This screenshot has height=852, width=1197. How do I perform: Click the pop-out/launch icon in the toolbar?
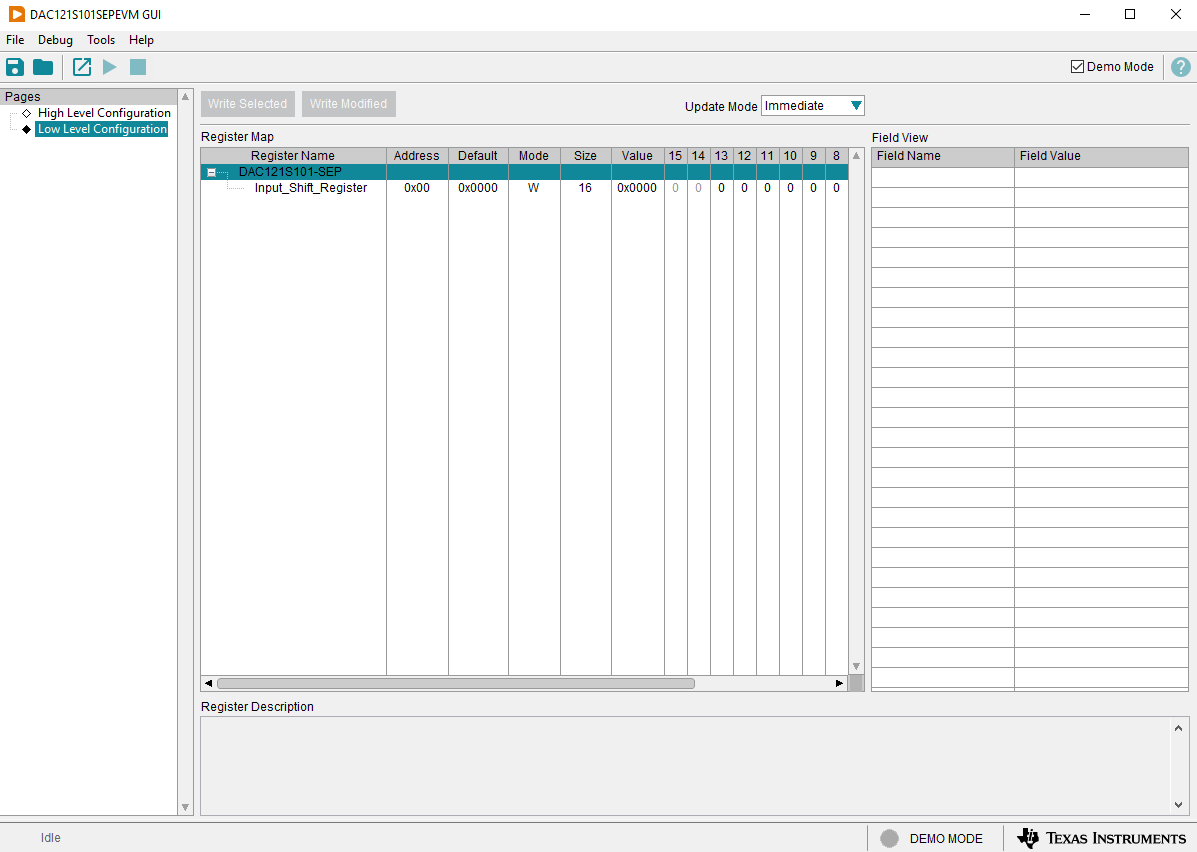pos(81,66)
